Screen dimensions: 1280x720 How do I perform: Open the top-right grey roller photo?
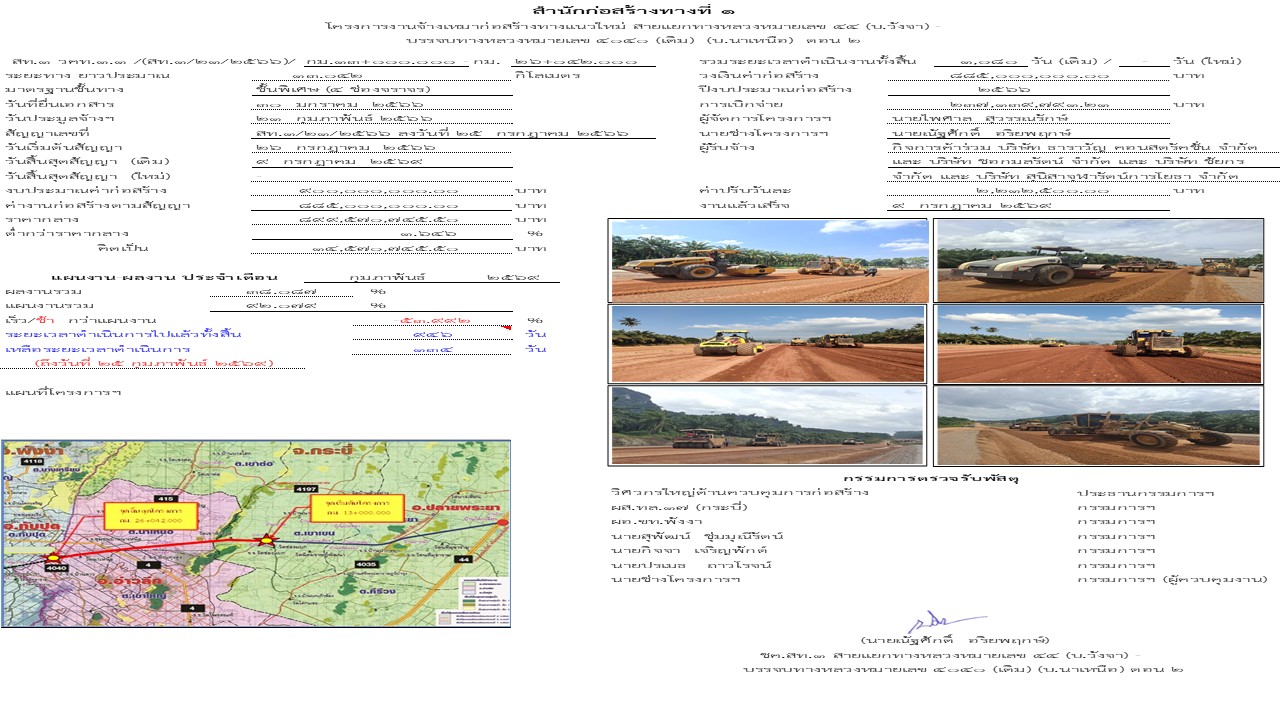pos(1098,260)
